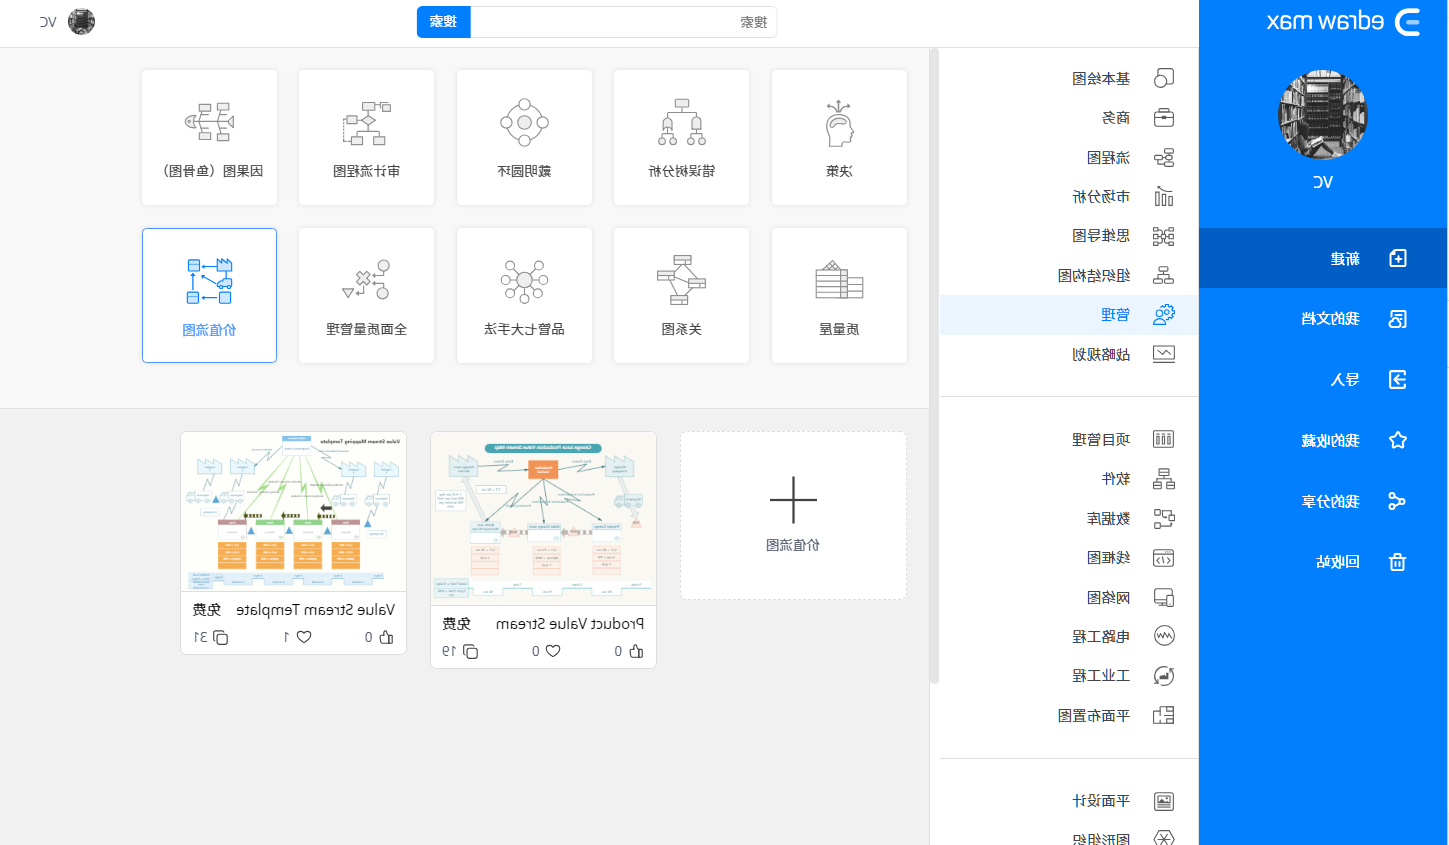Click the Product Value Stream title text
The height and width of the screenshot is (845, 1449).
[x=570, y=624]
